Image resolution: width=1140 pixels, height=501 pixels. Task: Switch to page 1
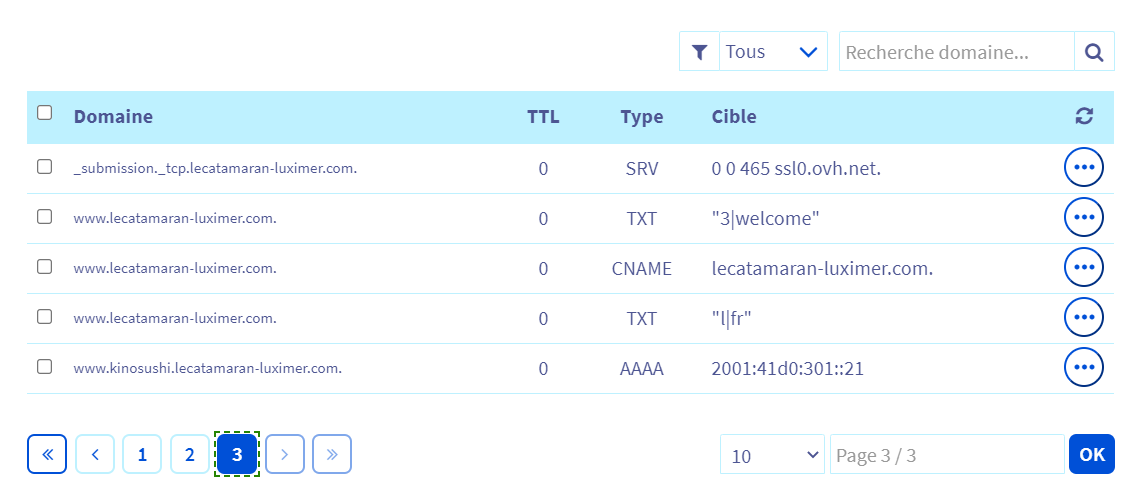click(x=142, y=455)
